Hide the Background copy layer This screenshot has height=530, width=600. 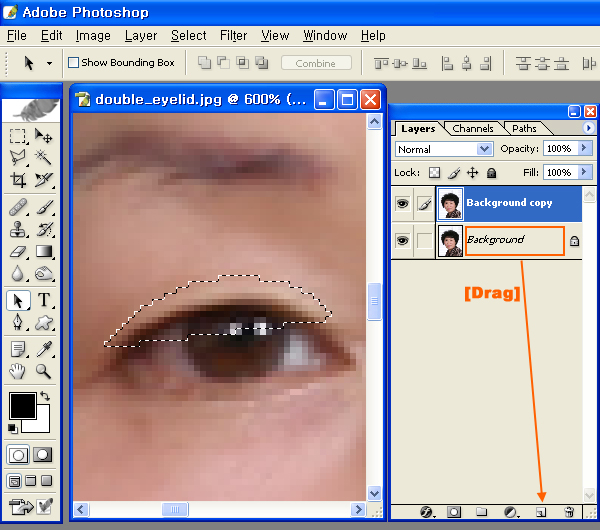pyautogui.click(x=402, y=203)
